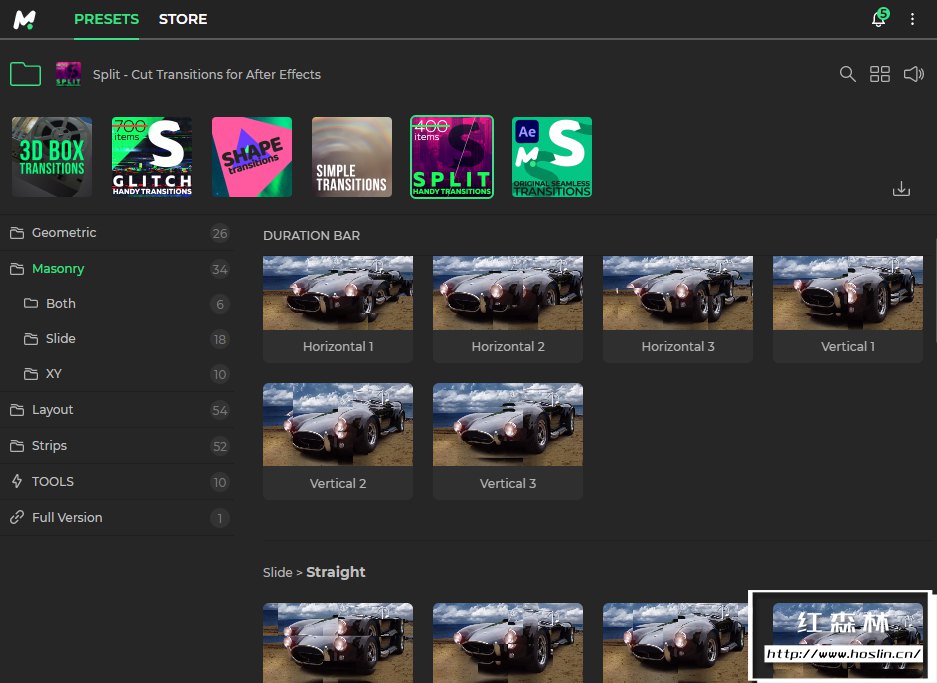Click the Full Version chain link icon
Viewport: 937px width, 683px height.
(17, 517)
